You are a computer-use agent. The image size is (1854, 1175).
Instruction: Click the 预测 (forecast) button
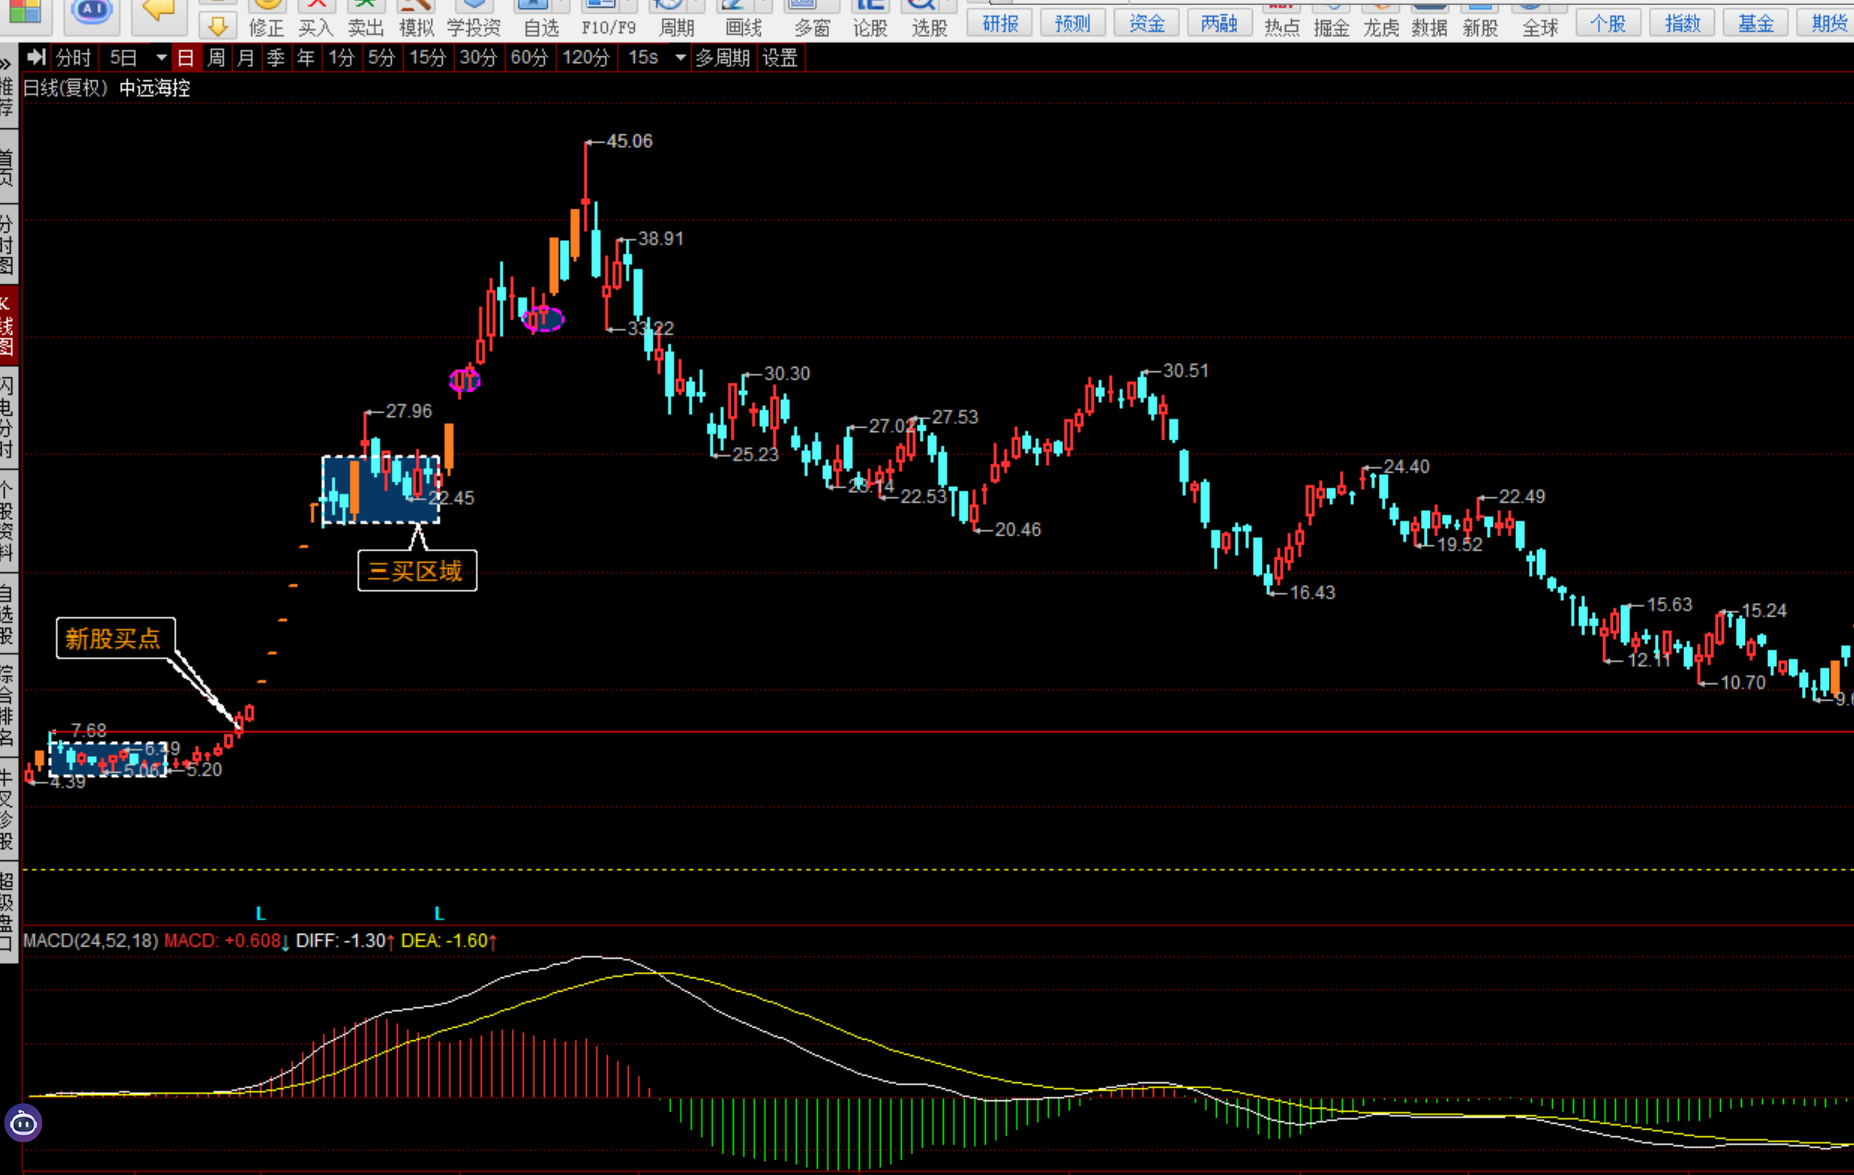(1072, 22)
